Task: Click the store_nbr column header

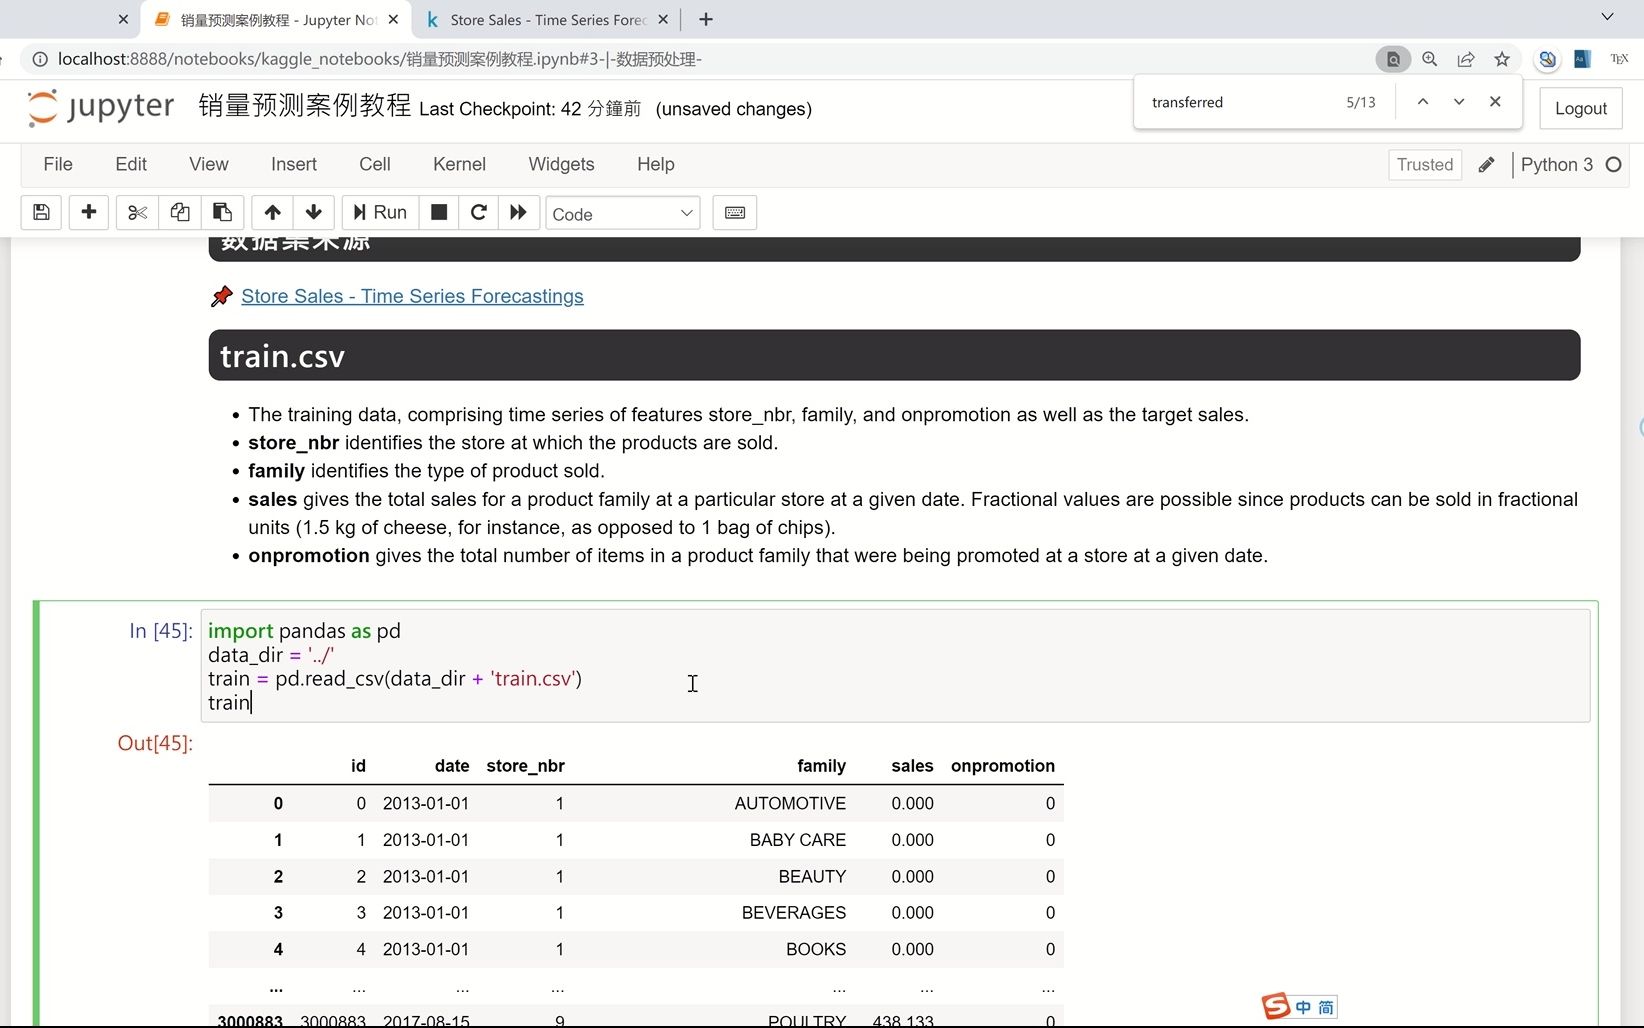Action: (x=525, y=766)
